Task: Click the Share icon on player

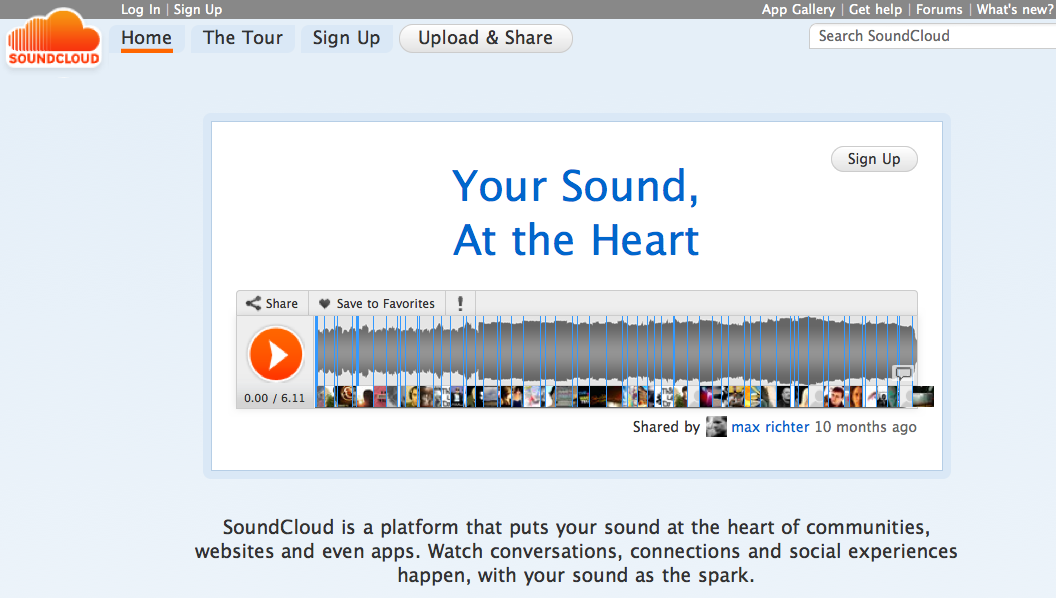Action: point(253,304)
